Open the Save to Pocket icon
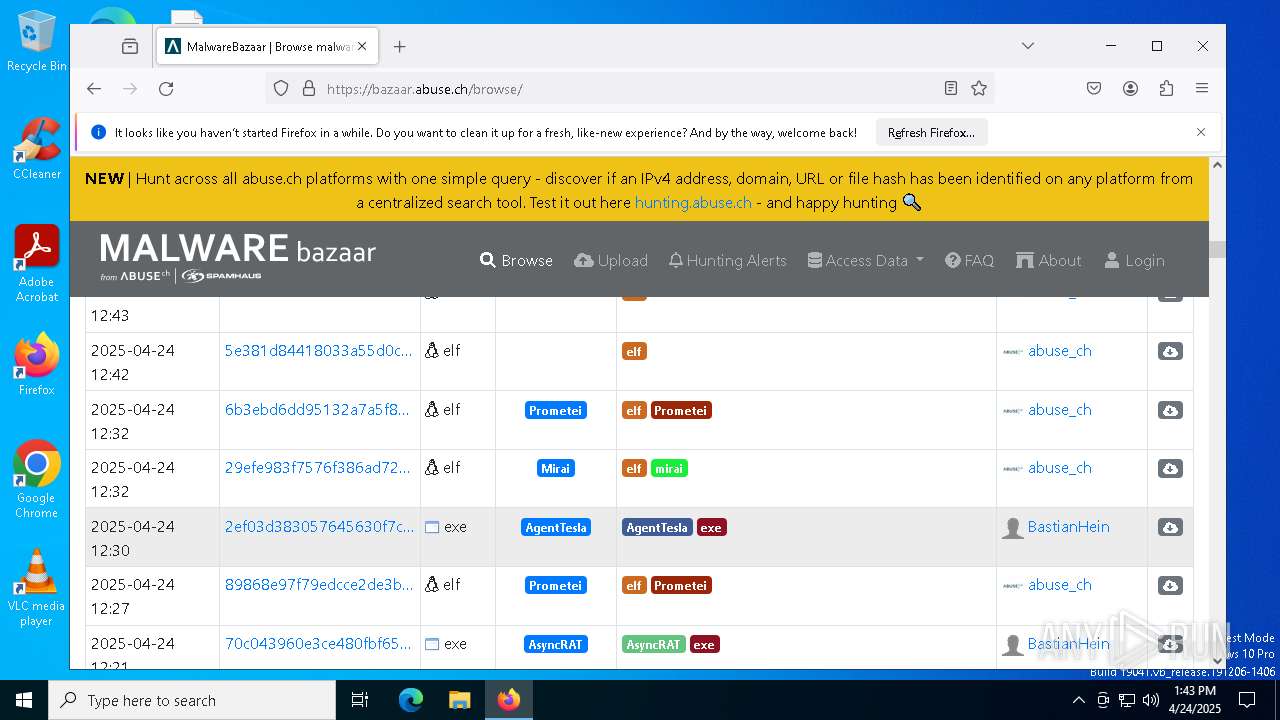1280x720 pixels. point(1094,89)
